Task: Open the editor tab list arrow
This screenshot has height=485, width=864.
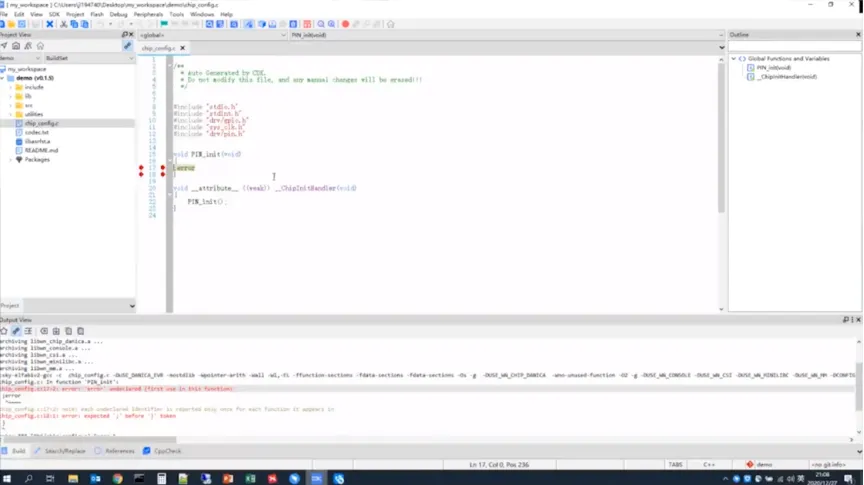Action: coord(722,48)
